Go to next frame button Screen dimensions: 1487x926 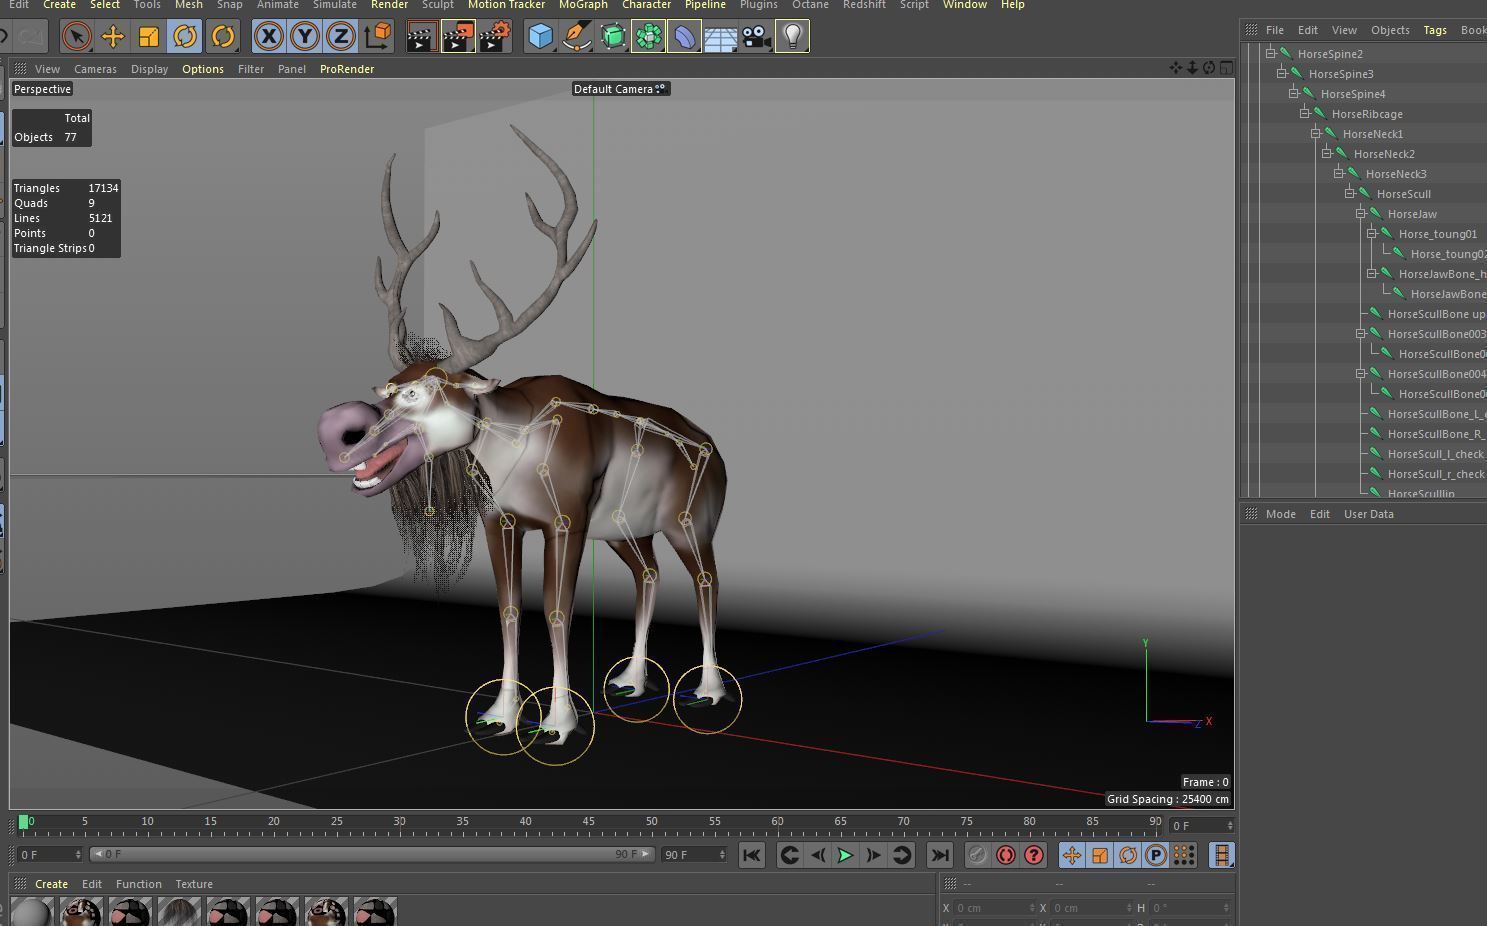[x=873, y=855]
